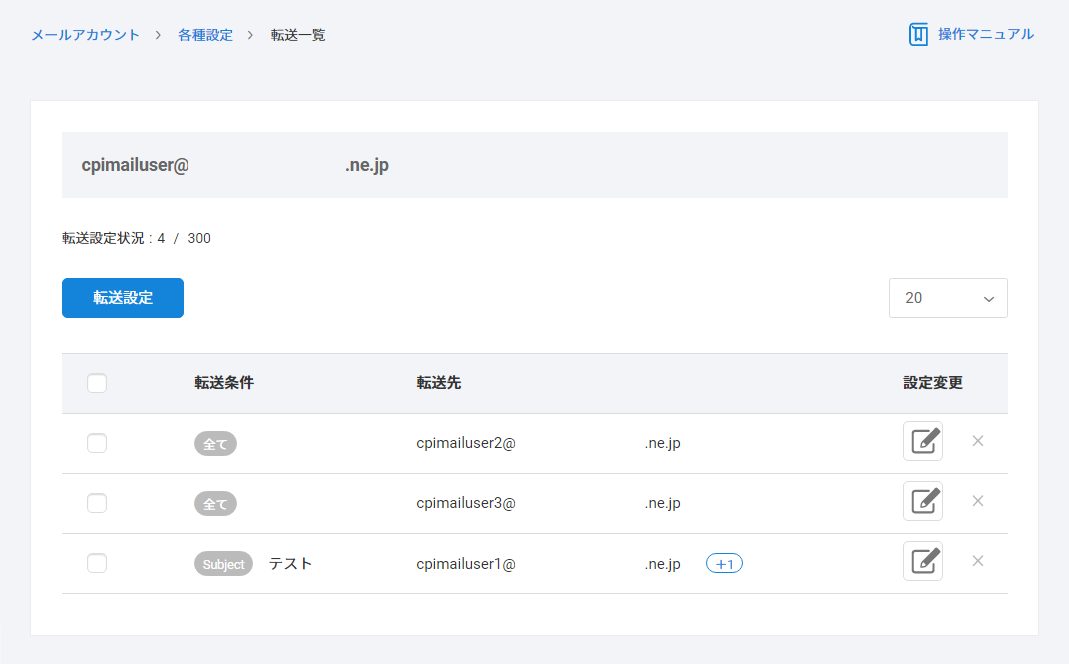Image resolution: width=1069 pixels, height=664 pixels.
Task: Delete the cpimailuser3 forwarding entry
Action: tap(978, 501)
